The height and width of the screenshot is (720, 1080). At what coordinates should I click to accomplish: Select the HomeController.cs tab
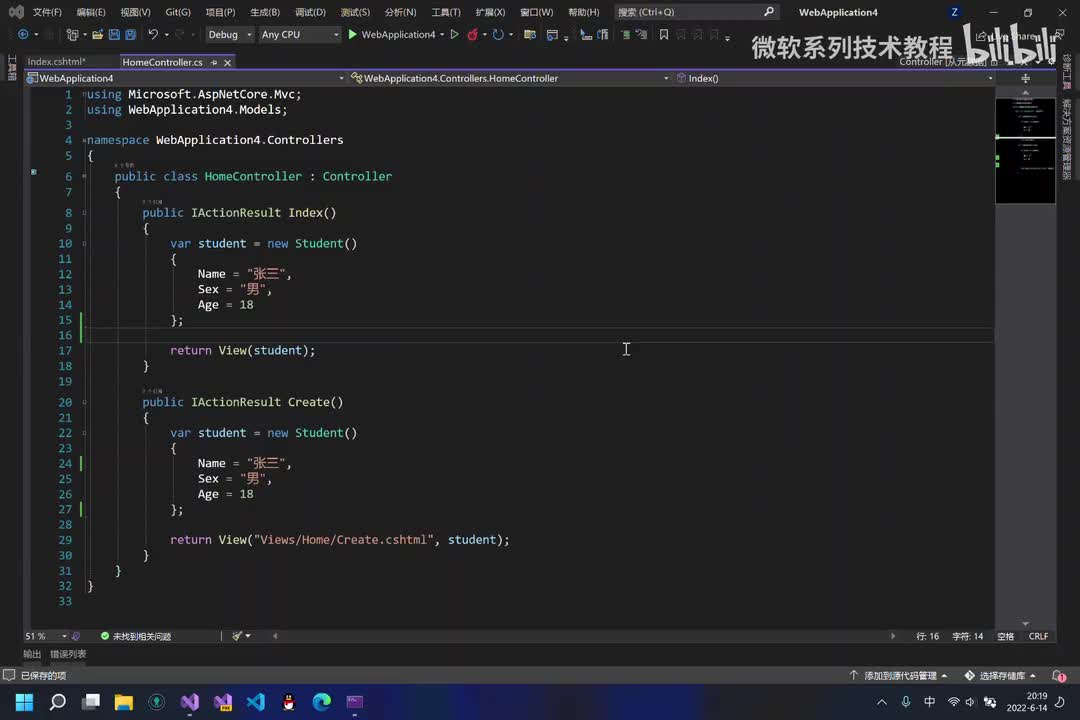[163, 62]
